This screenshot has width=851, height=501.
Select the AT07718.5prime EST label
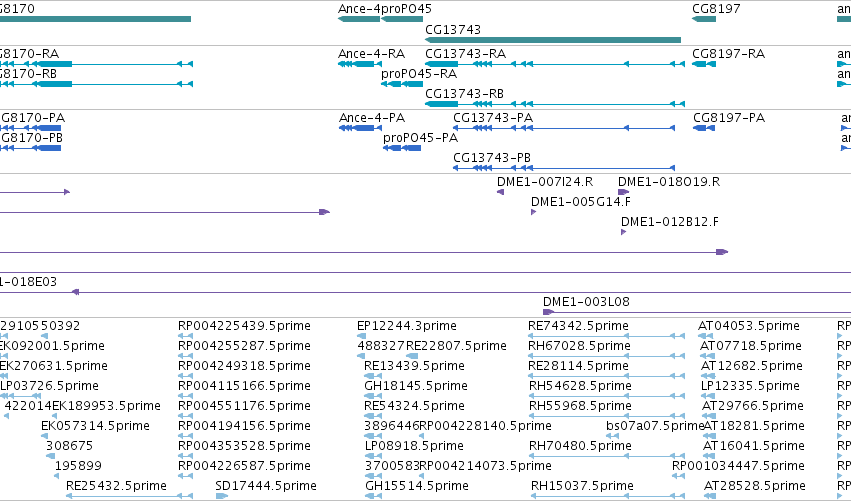[x=751, y=346]
